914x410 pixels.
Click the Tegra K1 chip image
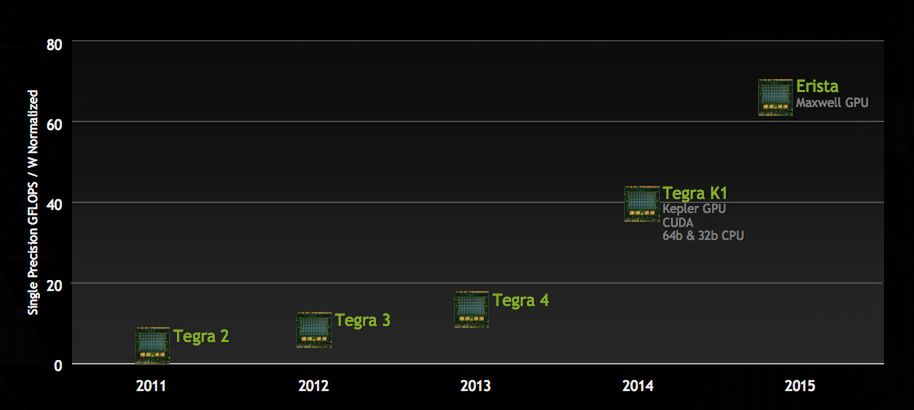[x=642, y=204]
